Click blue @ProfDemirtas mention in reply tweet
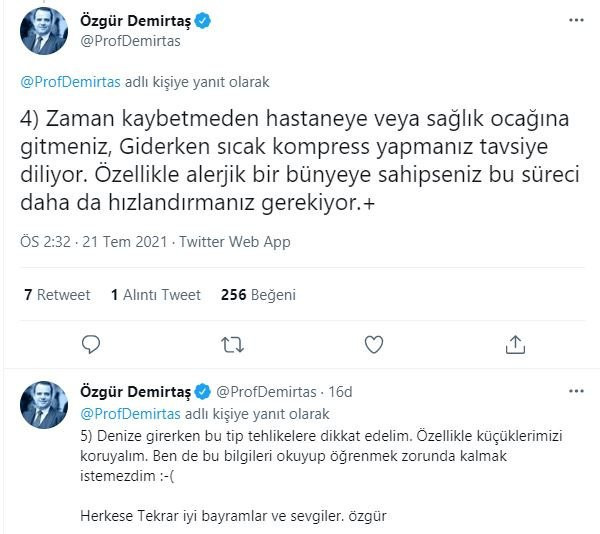Screen dimensions: 600x534 click(x=130, y=414)
